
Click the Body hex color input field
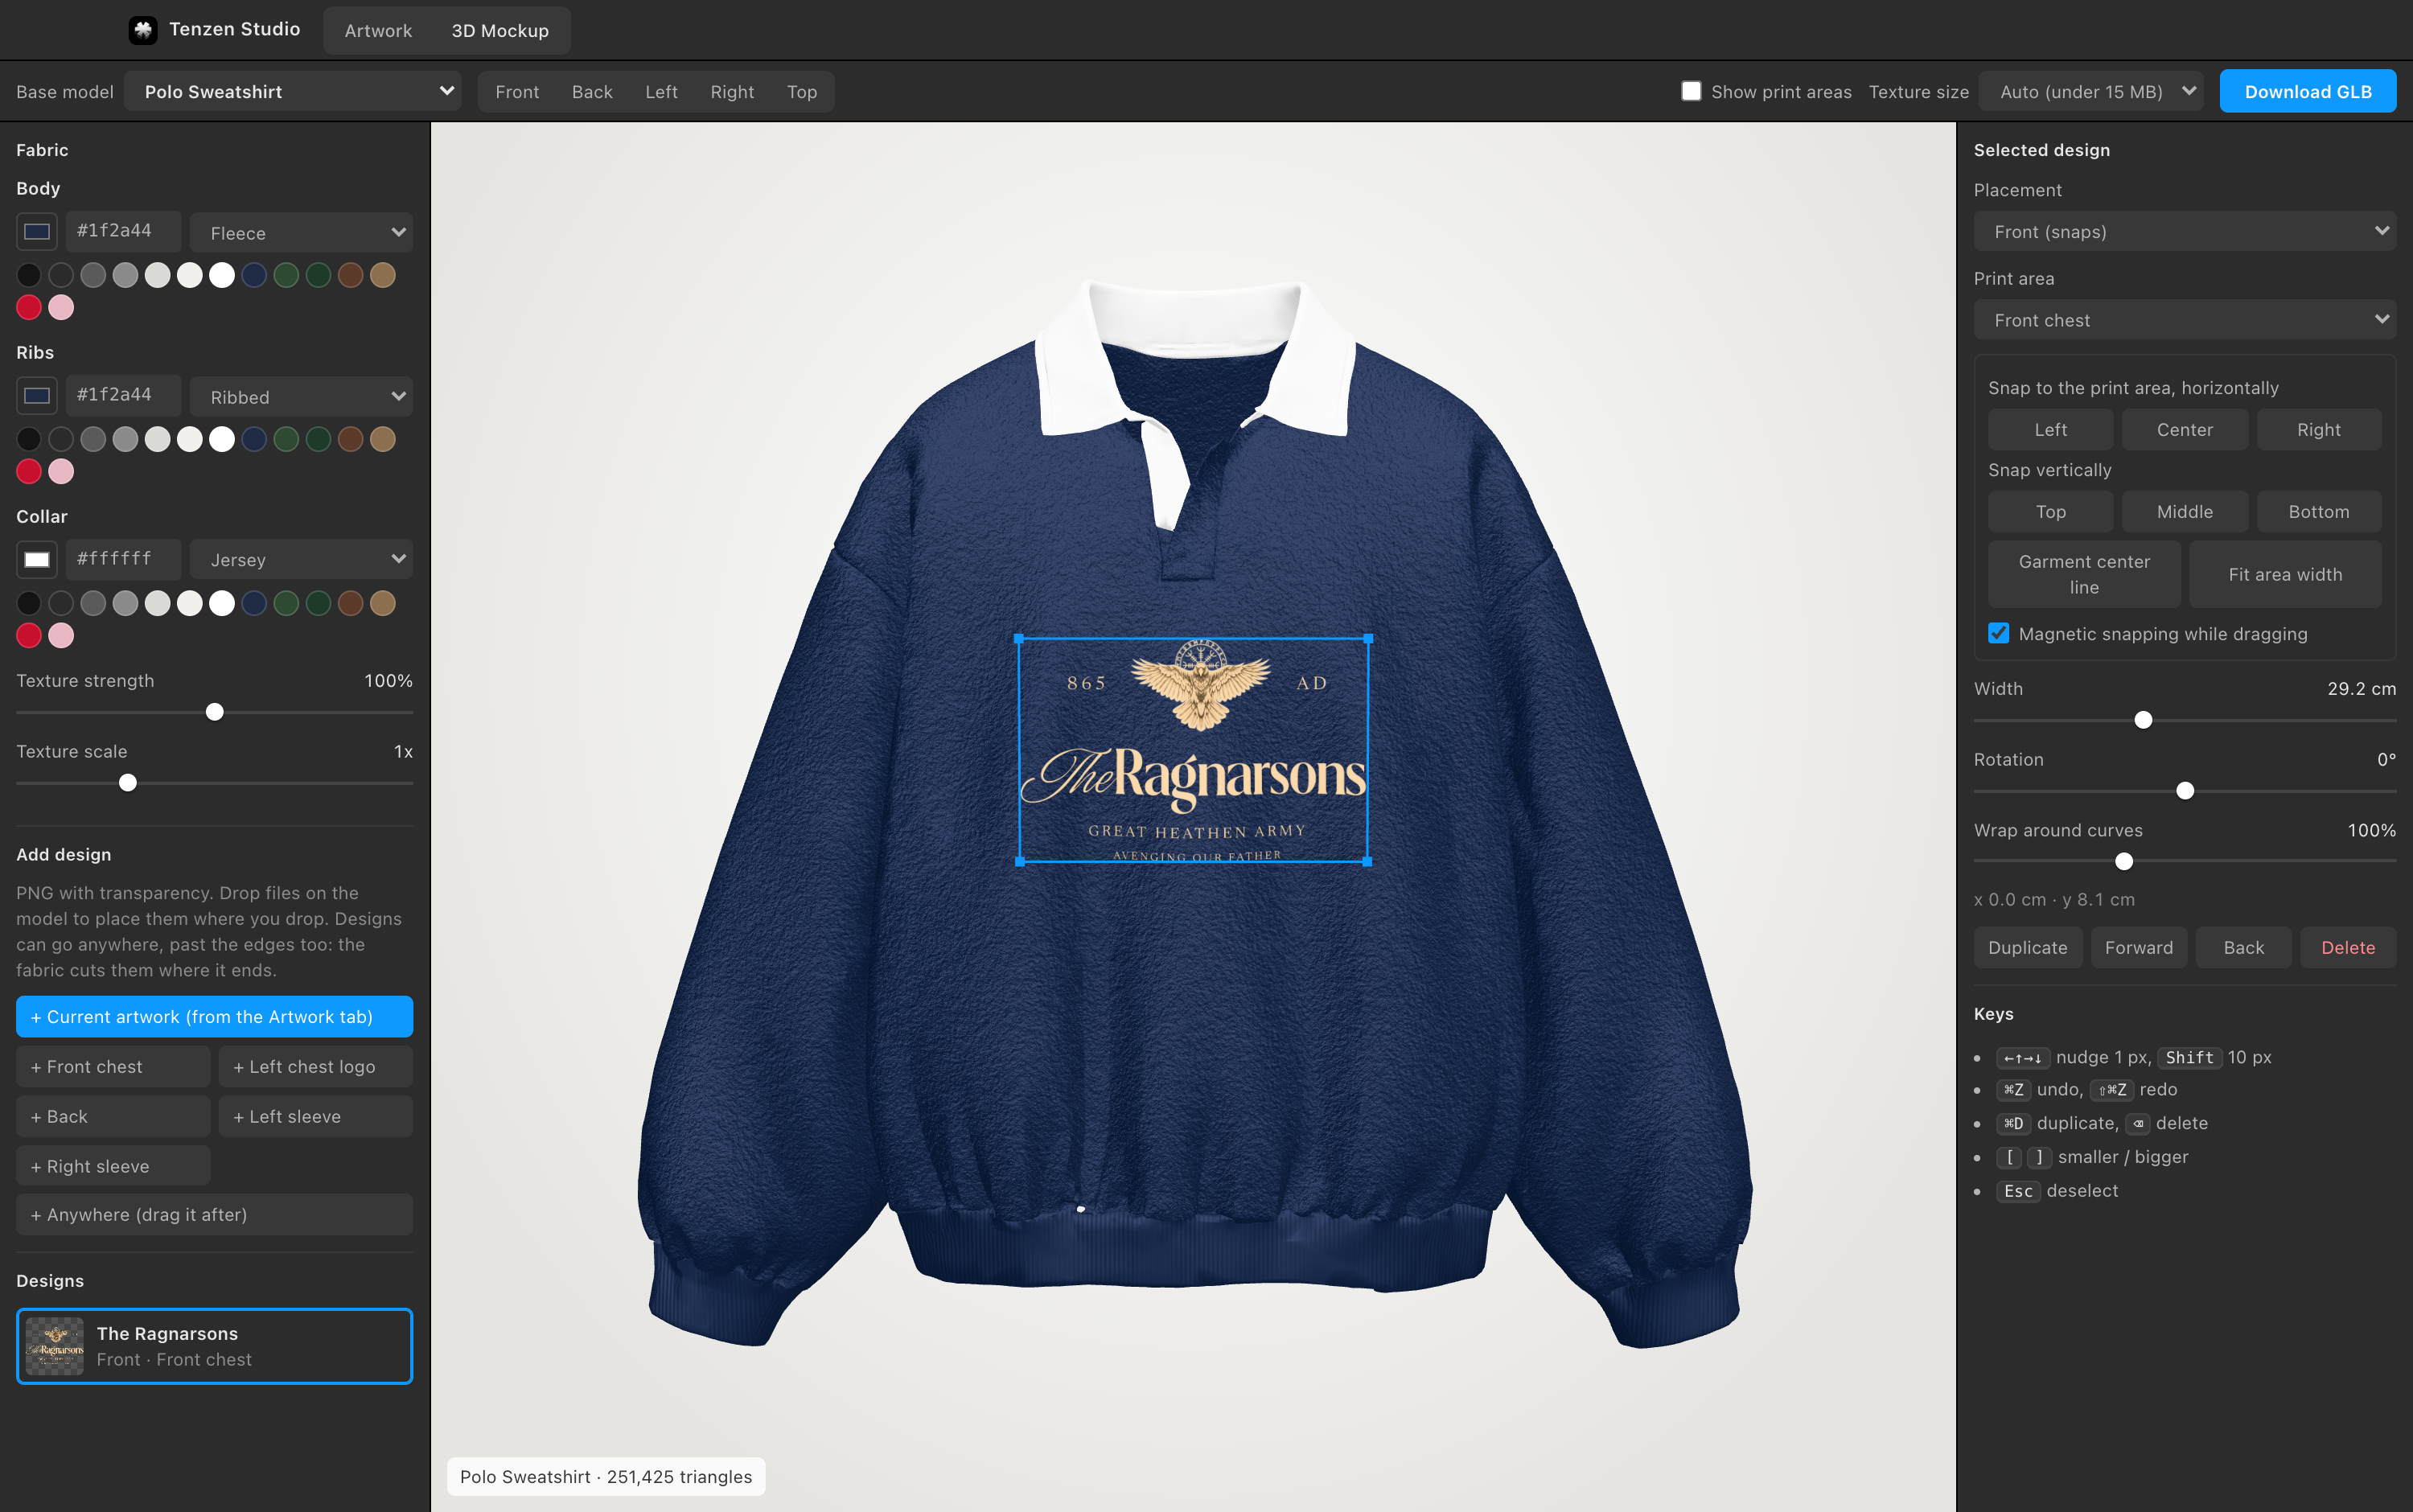(123, 231)
